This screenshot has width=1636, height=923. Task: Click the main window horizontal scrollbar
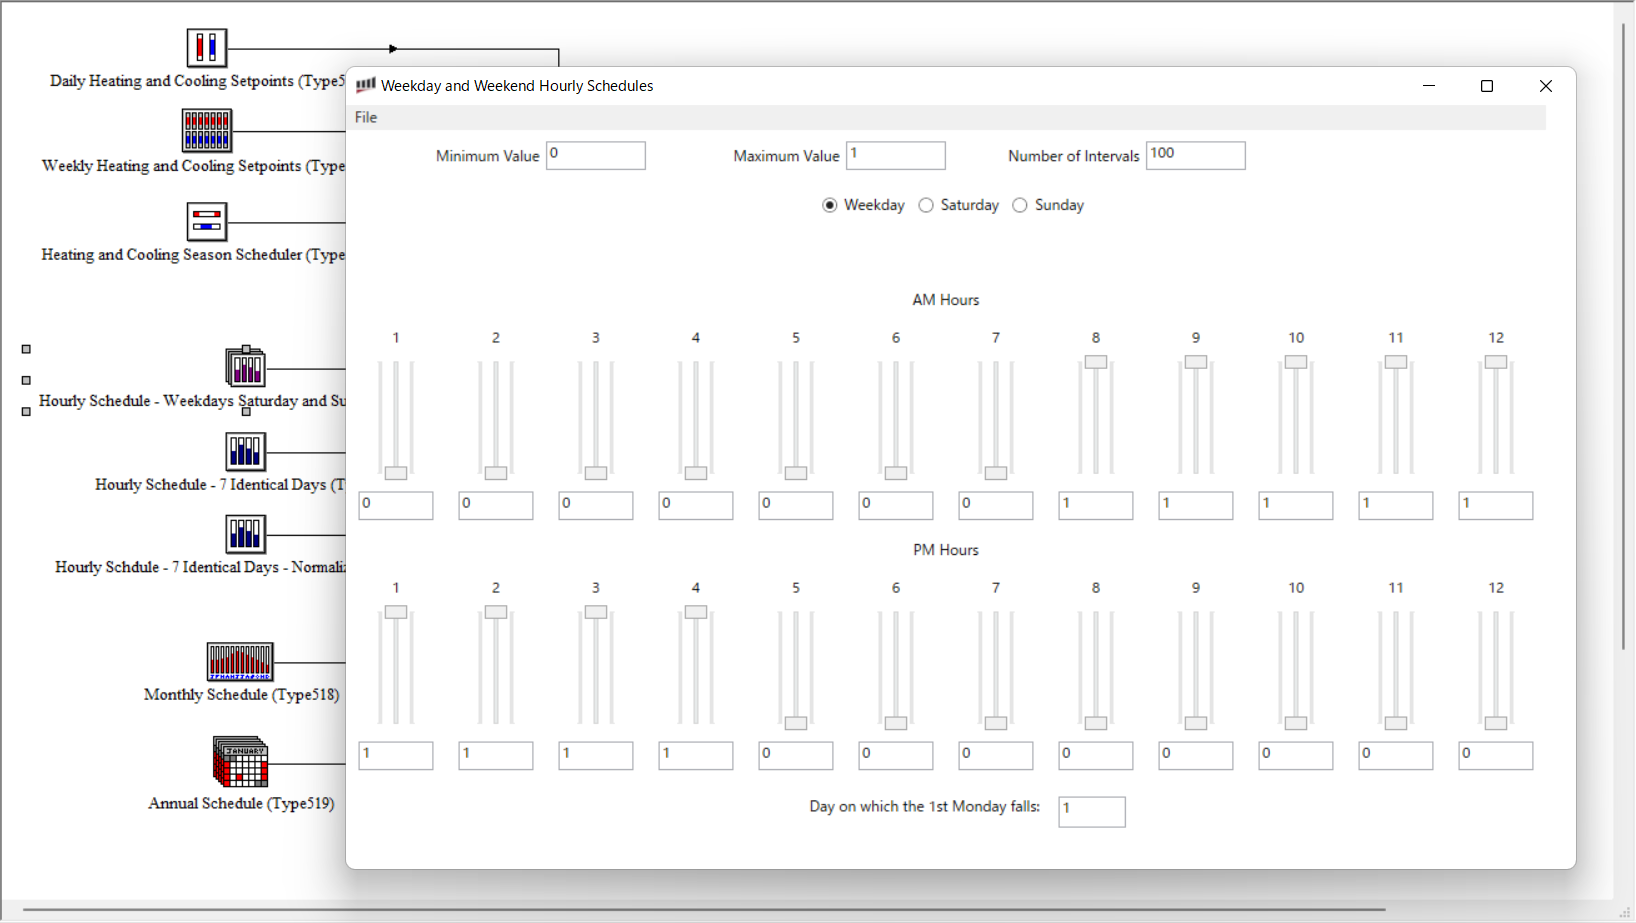click(x=703, y=910)
